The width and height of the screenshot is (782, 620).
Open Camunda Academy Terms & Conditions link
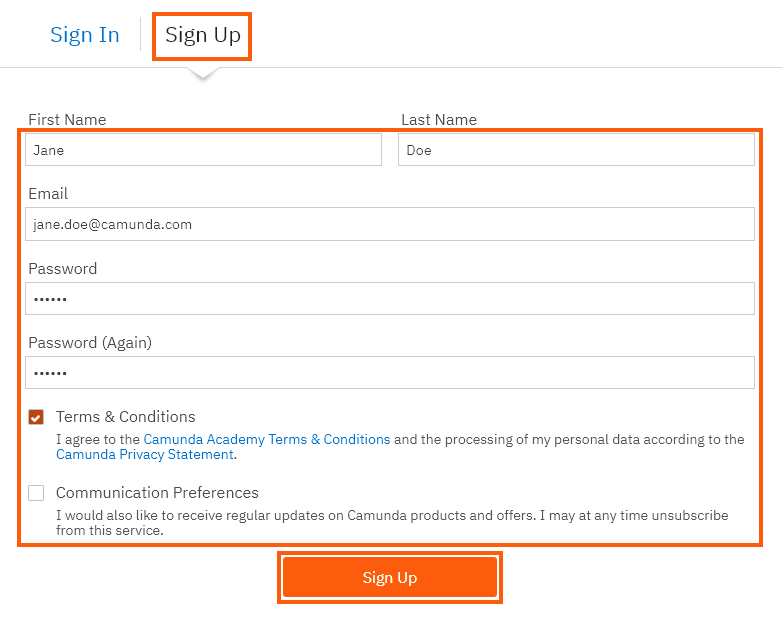click(x=267, y=439)
